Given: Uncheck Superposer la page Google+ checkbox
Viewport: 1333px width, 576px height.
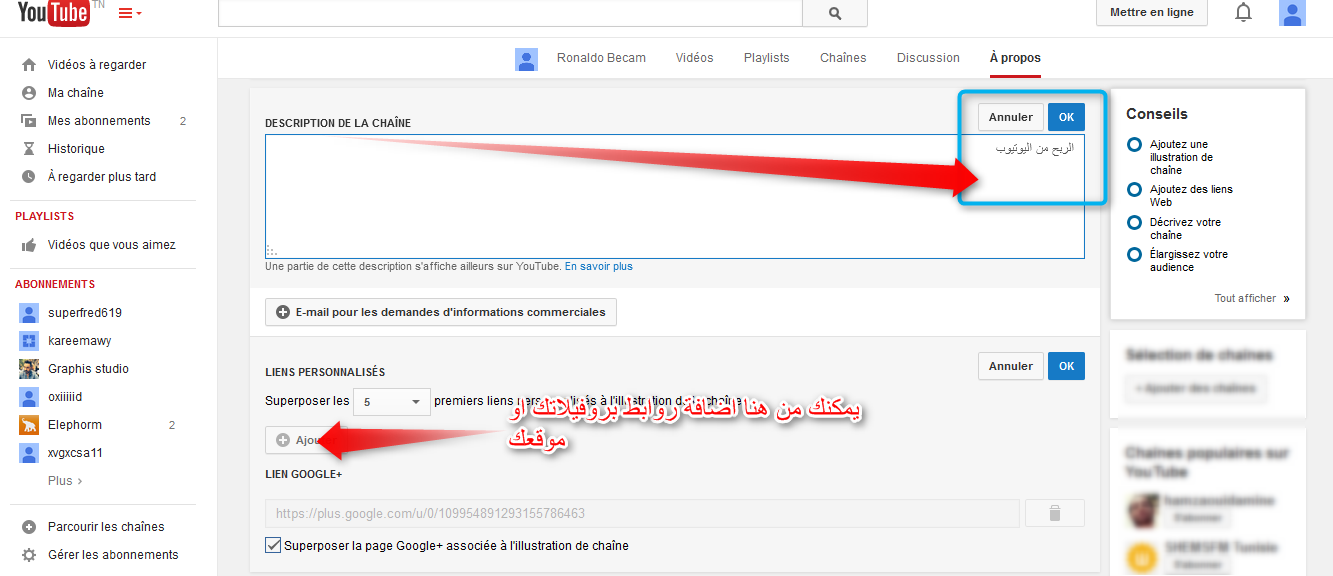Looking at the screenshot, I should 273,546.
